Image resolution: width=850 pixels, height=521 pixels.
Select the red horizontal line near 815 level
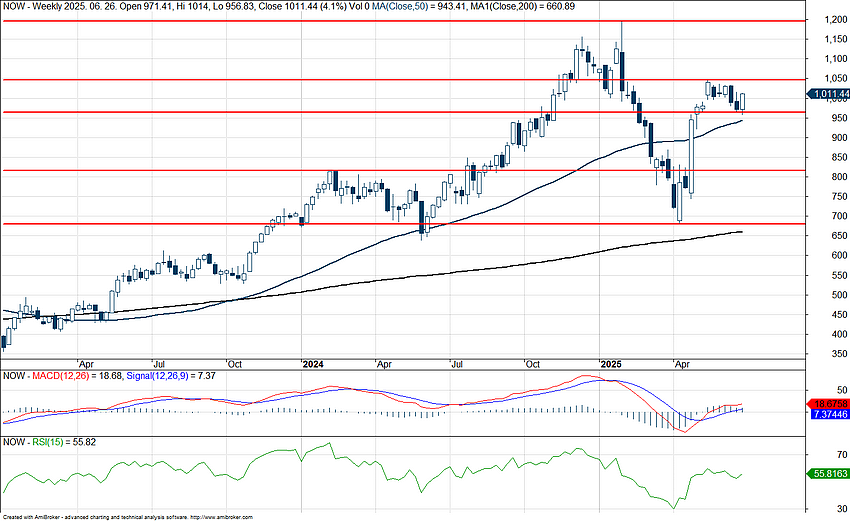pyautogui.click(x=402, y=170)
